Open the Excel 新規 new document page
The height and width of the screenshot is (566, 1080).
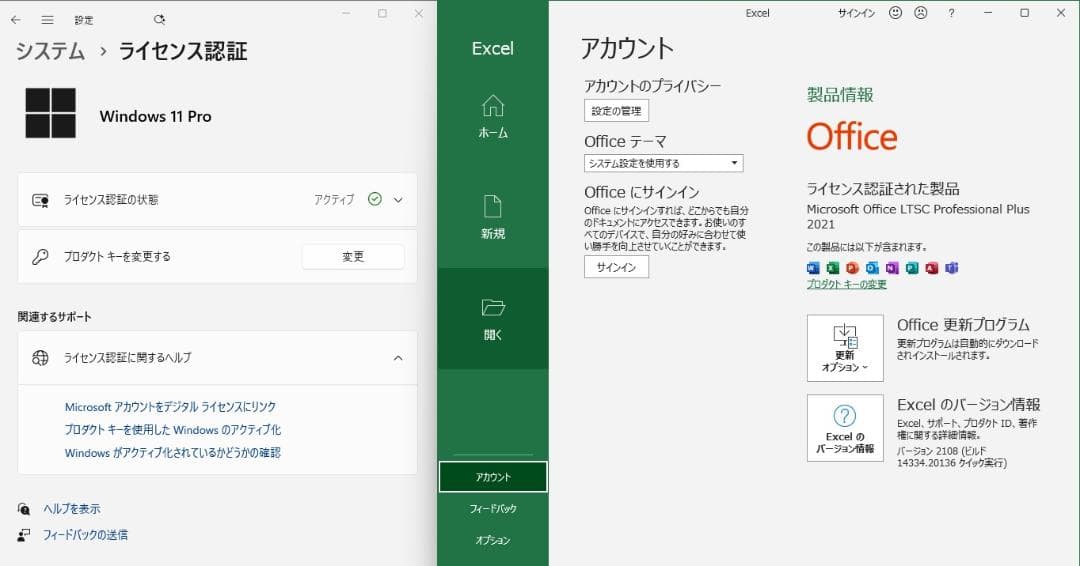coord(493,218)
